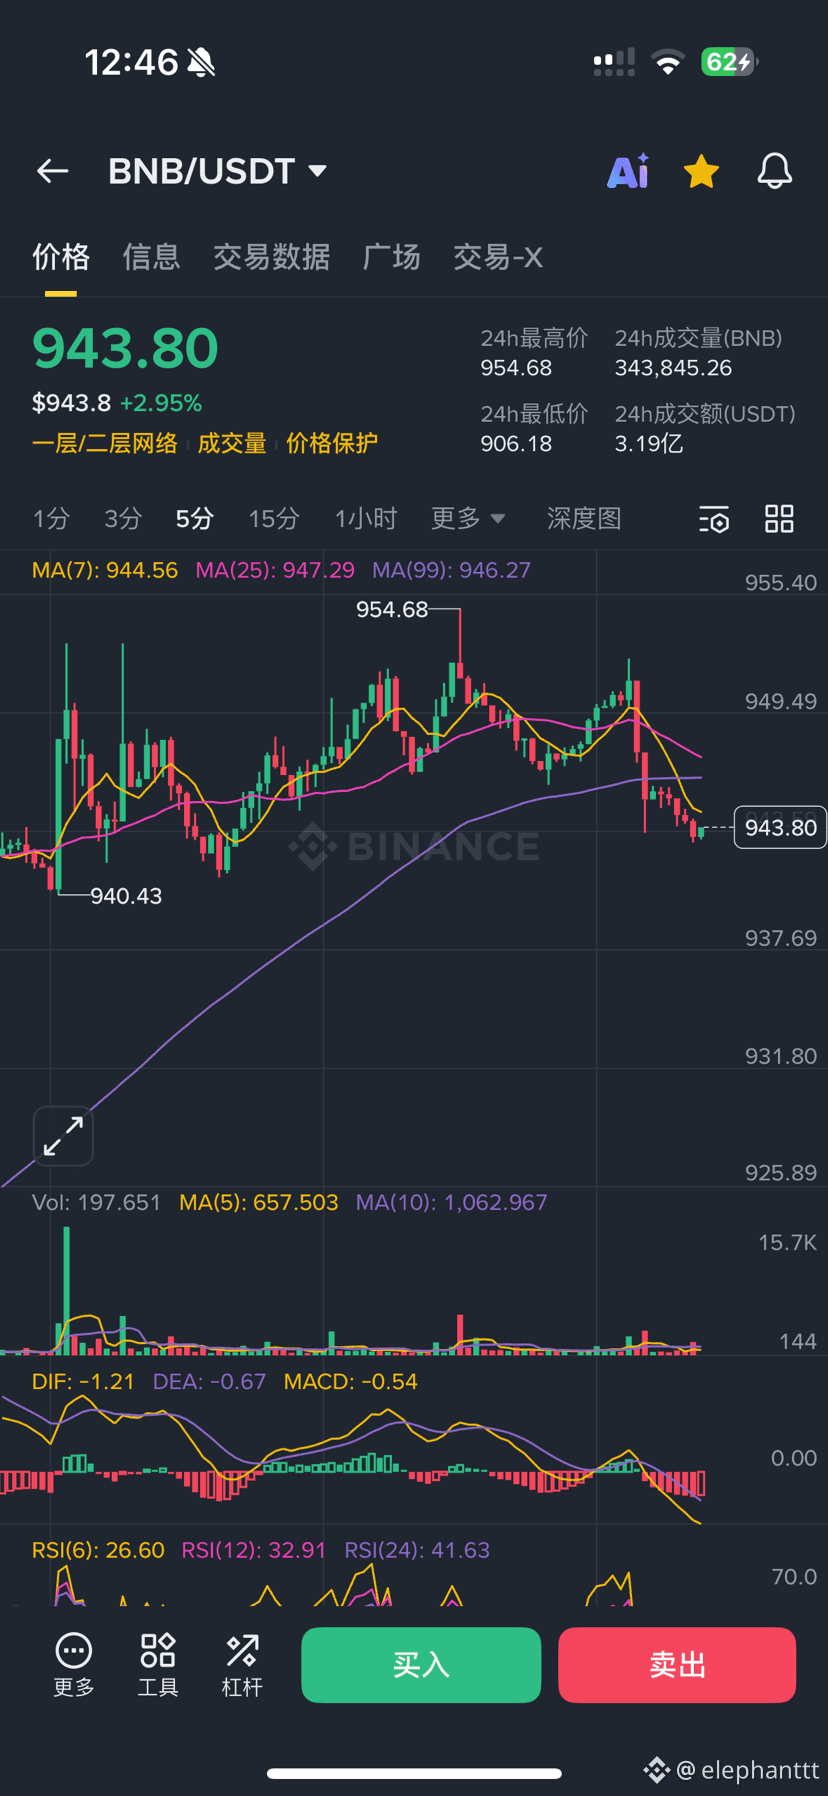
Task: Select the 15分 interval
Action: coord(274,518)
